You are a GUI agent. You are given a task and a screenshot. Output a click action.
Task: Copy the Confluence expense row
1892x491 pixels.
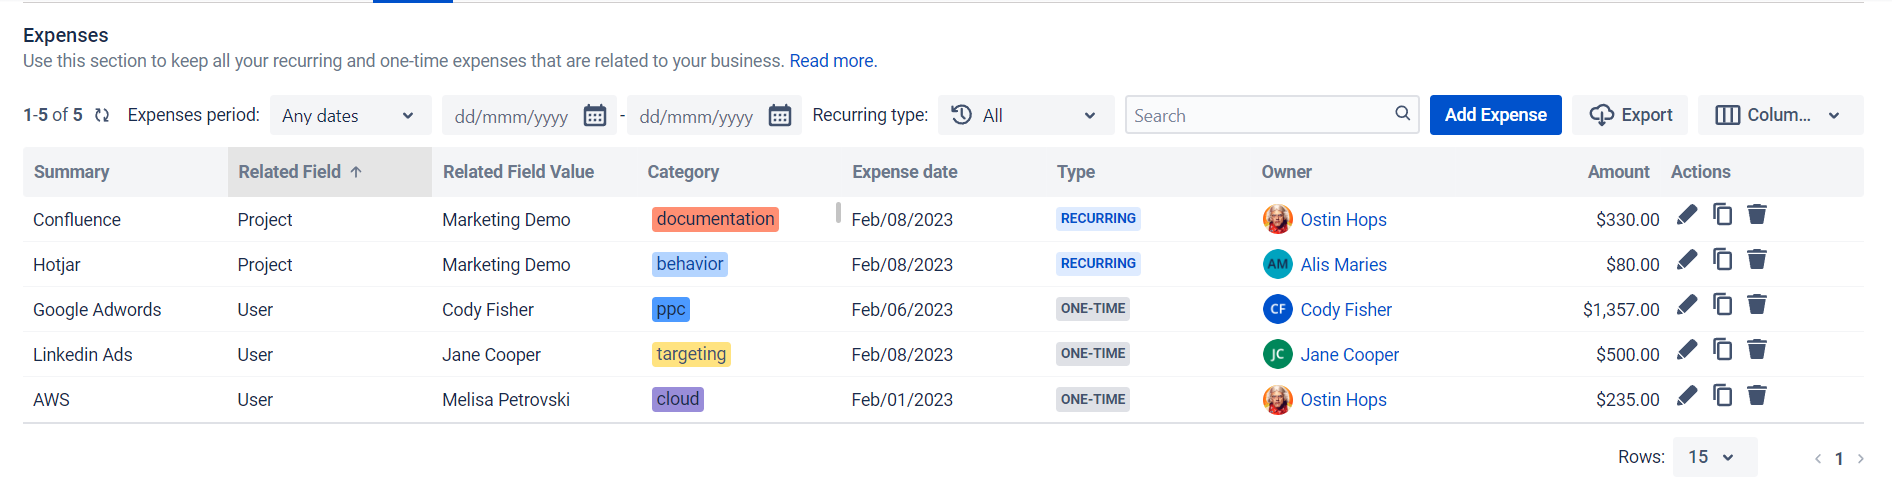pos(1722,215)
